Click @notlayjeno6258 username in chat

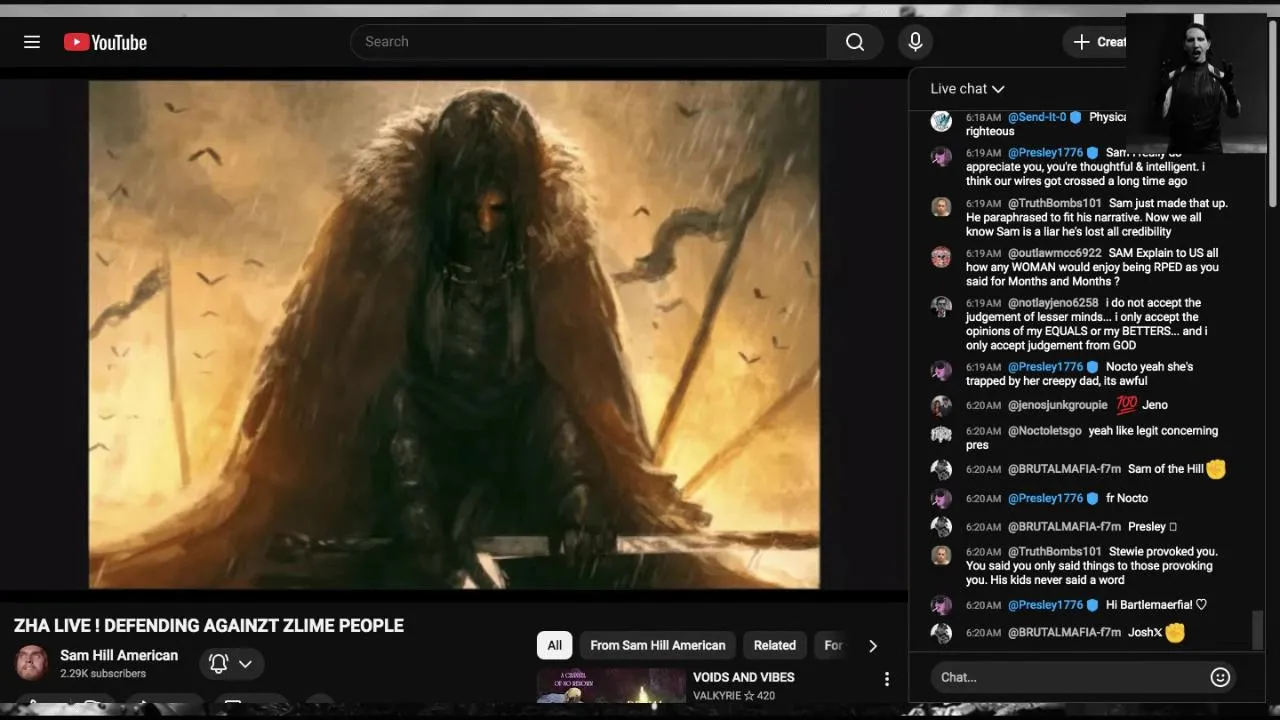click(x=1053, y=303)
